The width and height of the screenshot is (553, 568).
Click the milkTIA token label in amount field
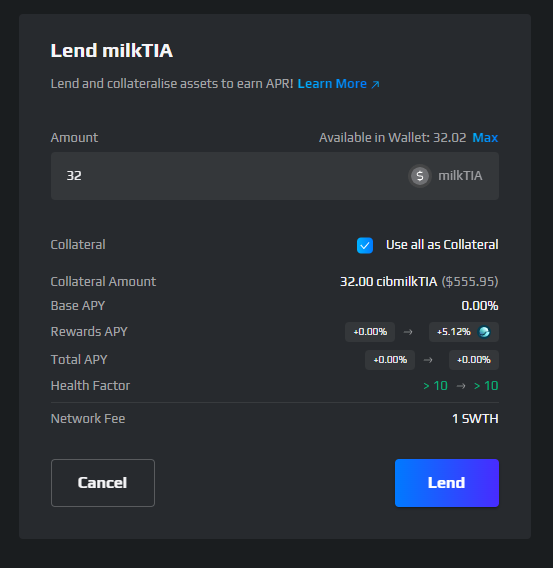[460, 176]
